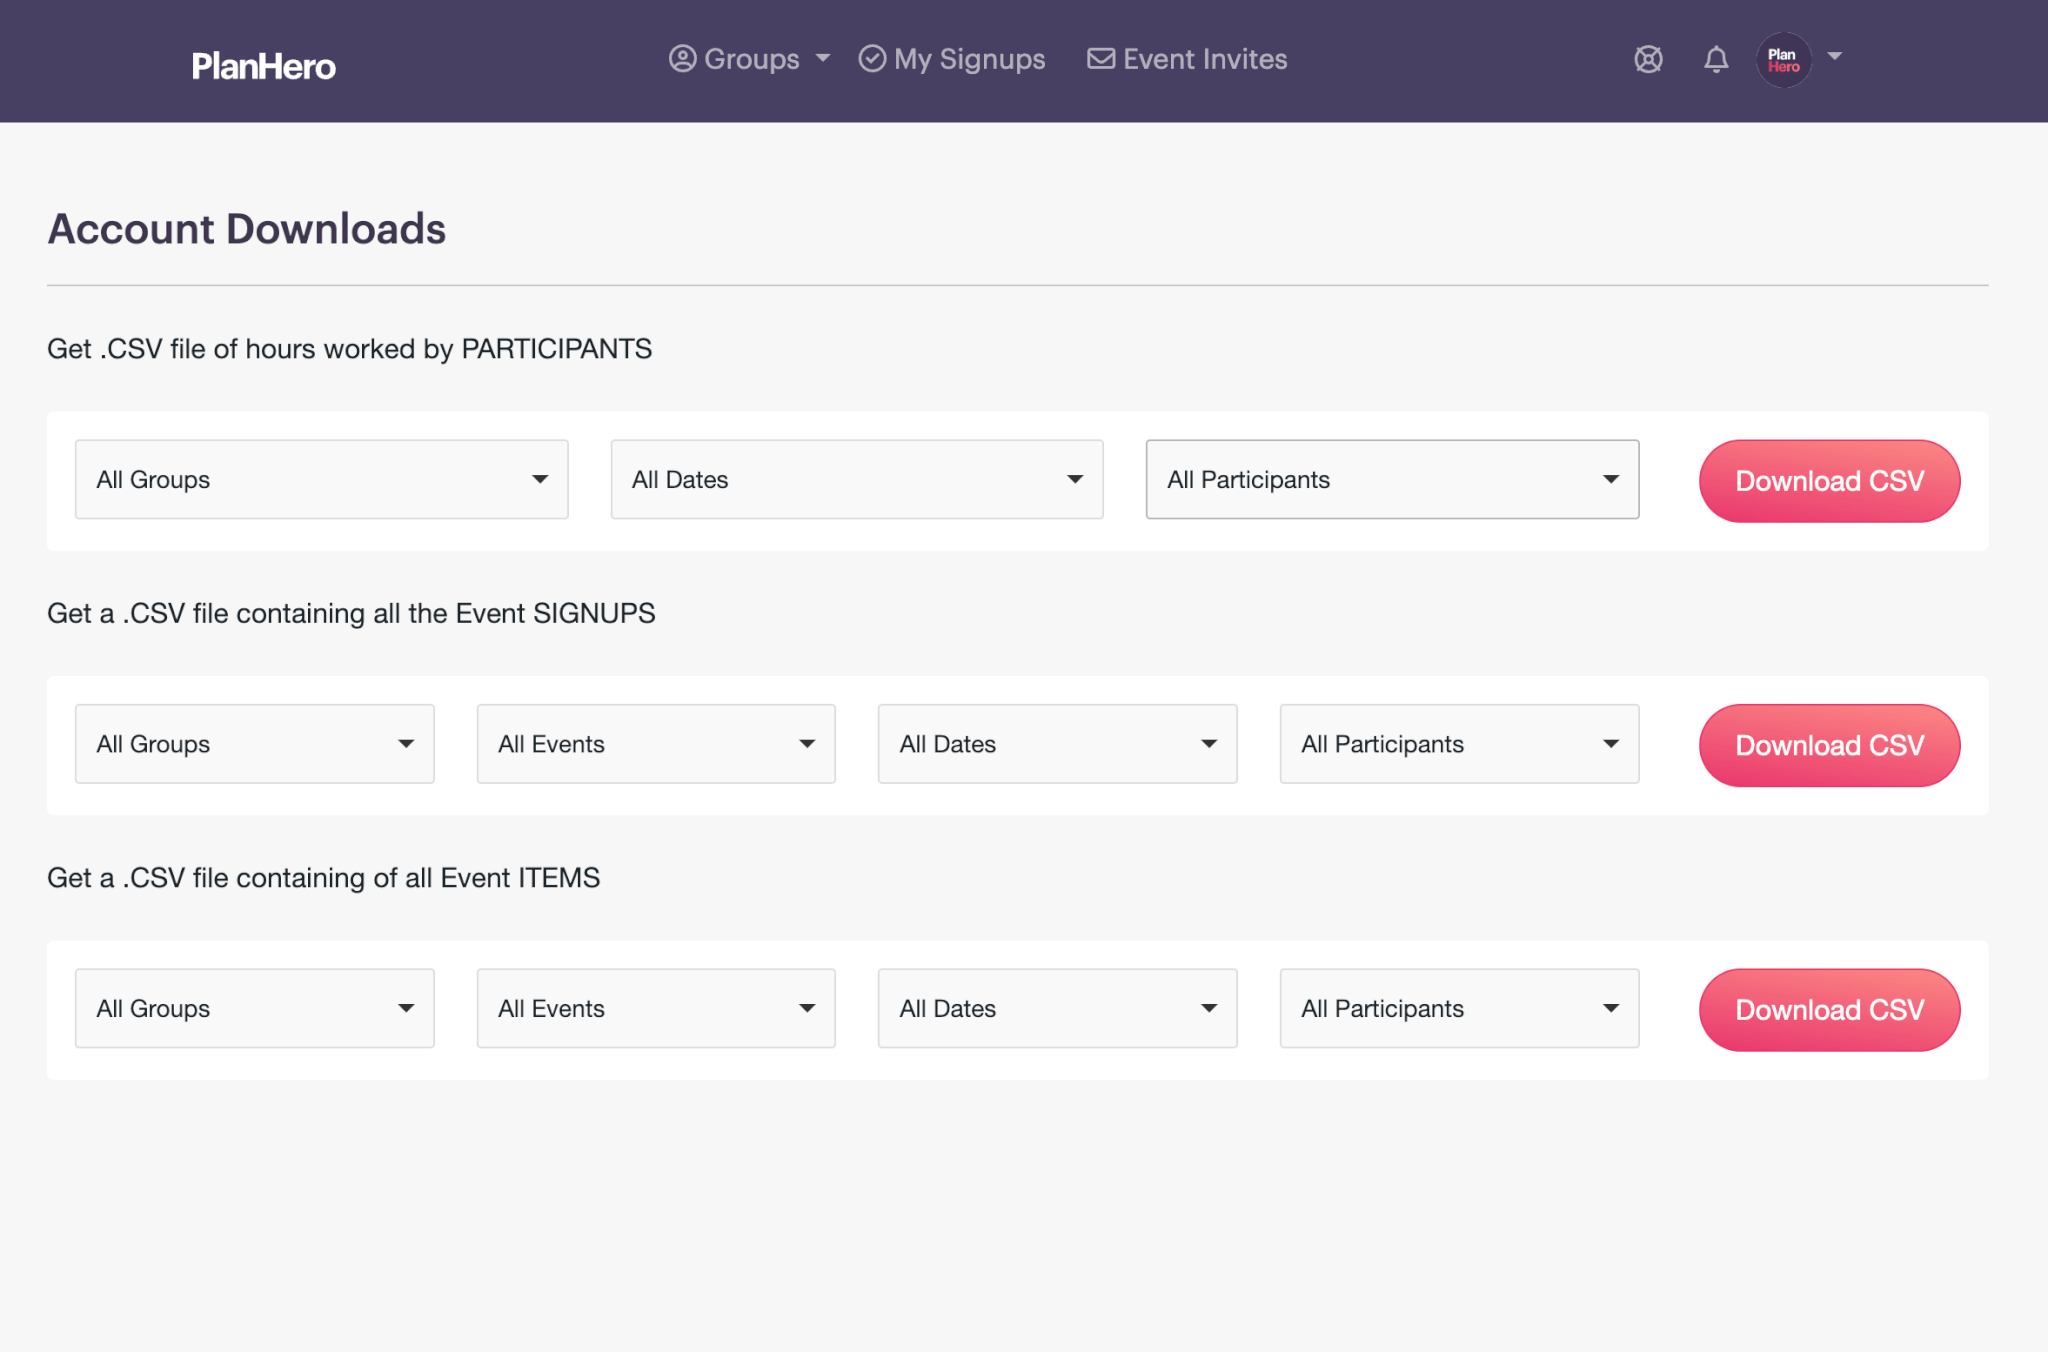Click the PlanHero profile avatar

coord(1783,60)
